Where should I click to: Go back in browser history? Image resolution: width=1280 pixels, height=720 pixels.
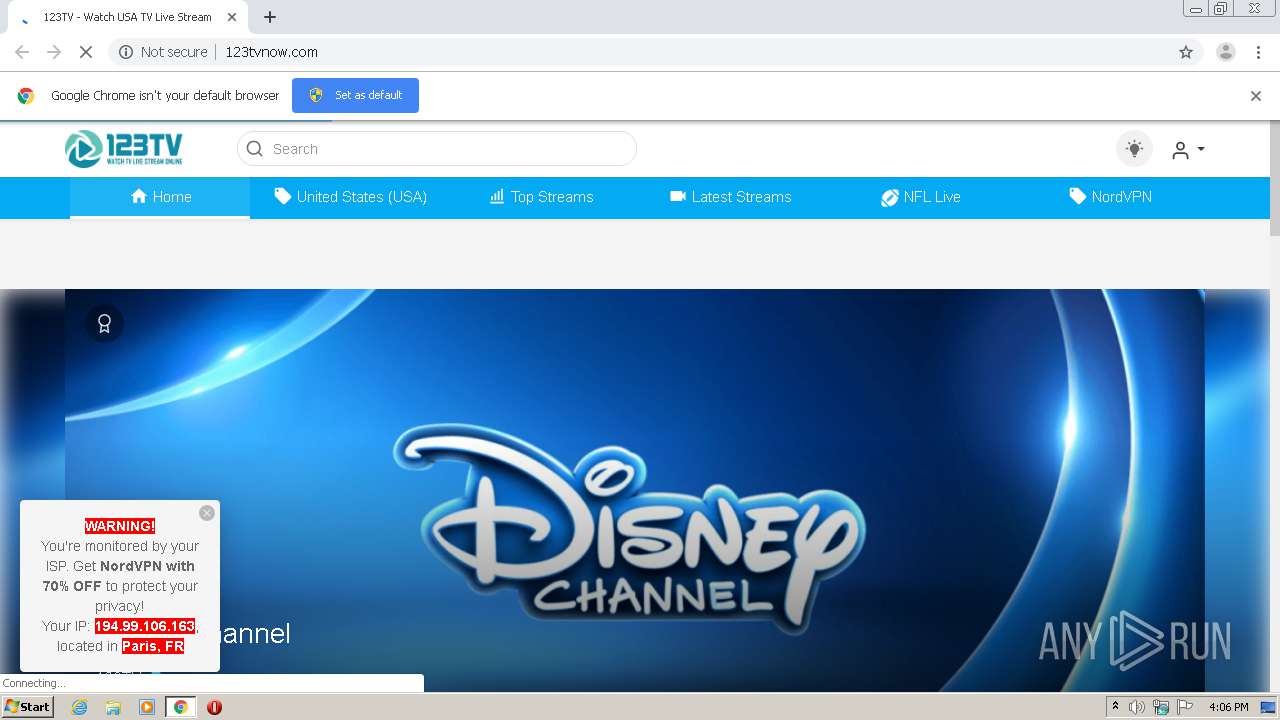(x=22, y=52)
